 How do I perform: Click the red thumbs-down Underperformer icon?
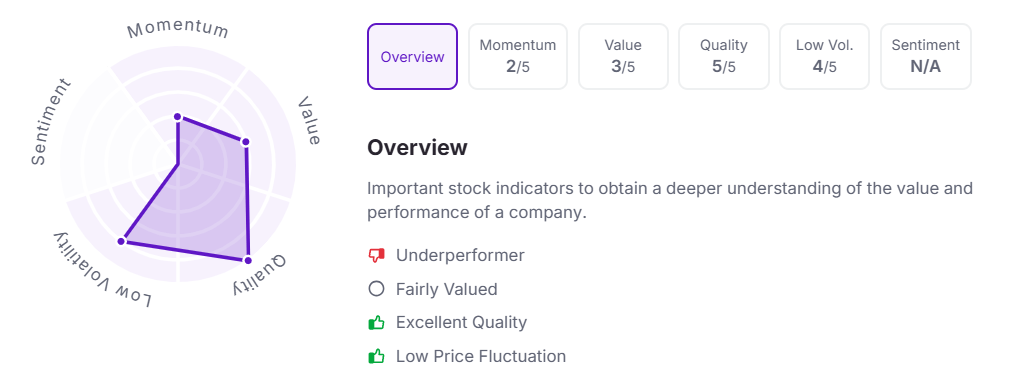376,256
